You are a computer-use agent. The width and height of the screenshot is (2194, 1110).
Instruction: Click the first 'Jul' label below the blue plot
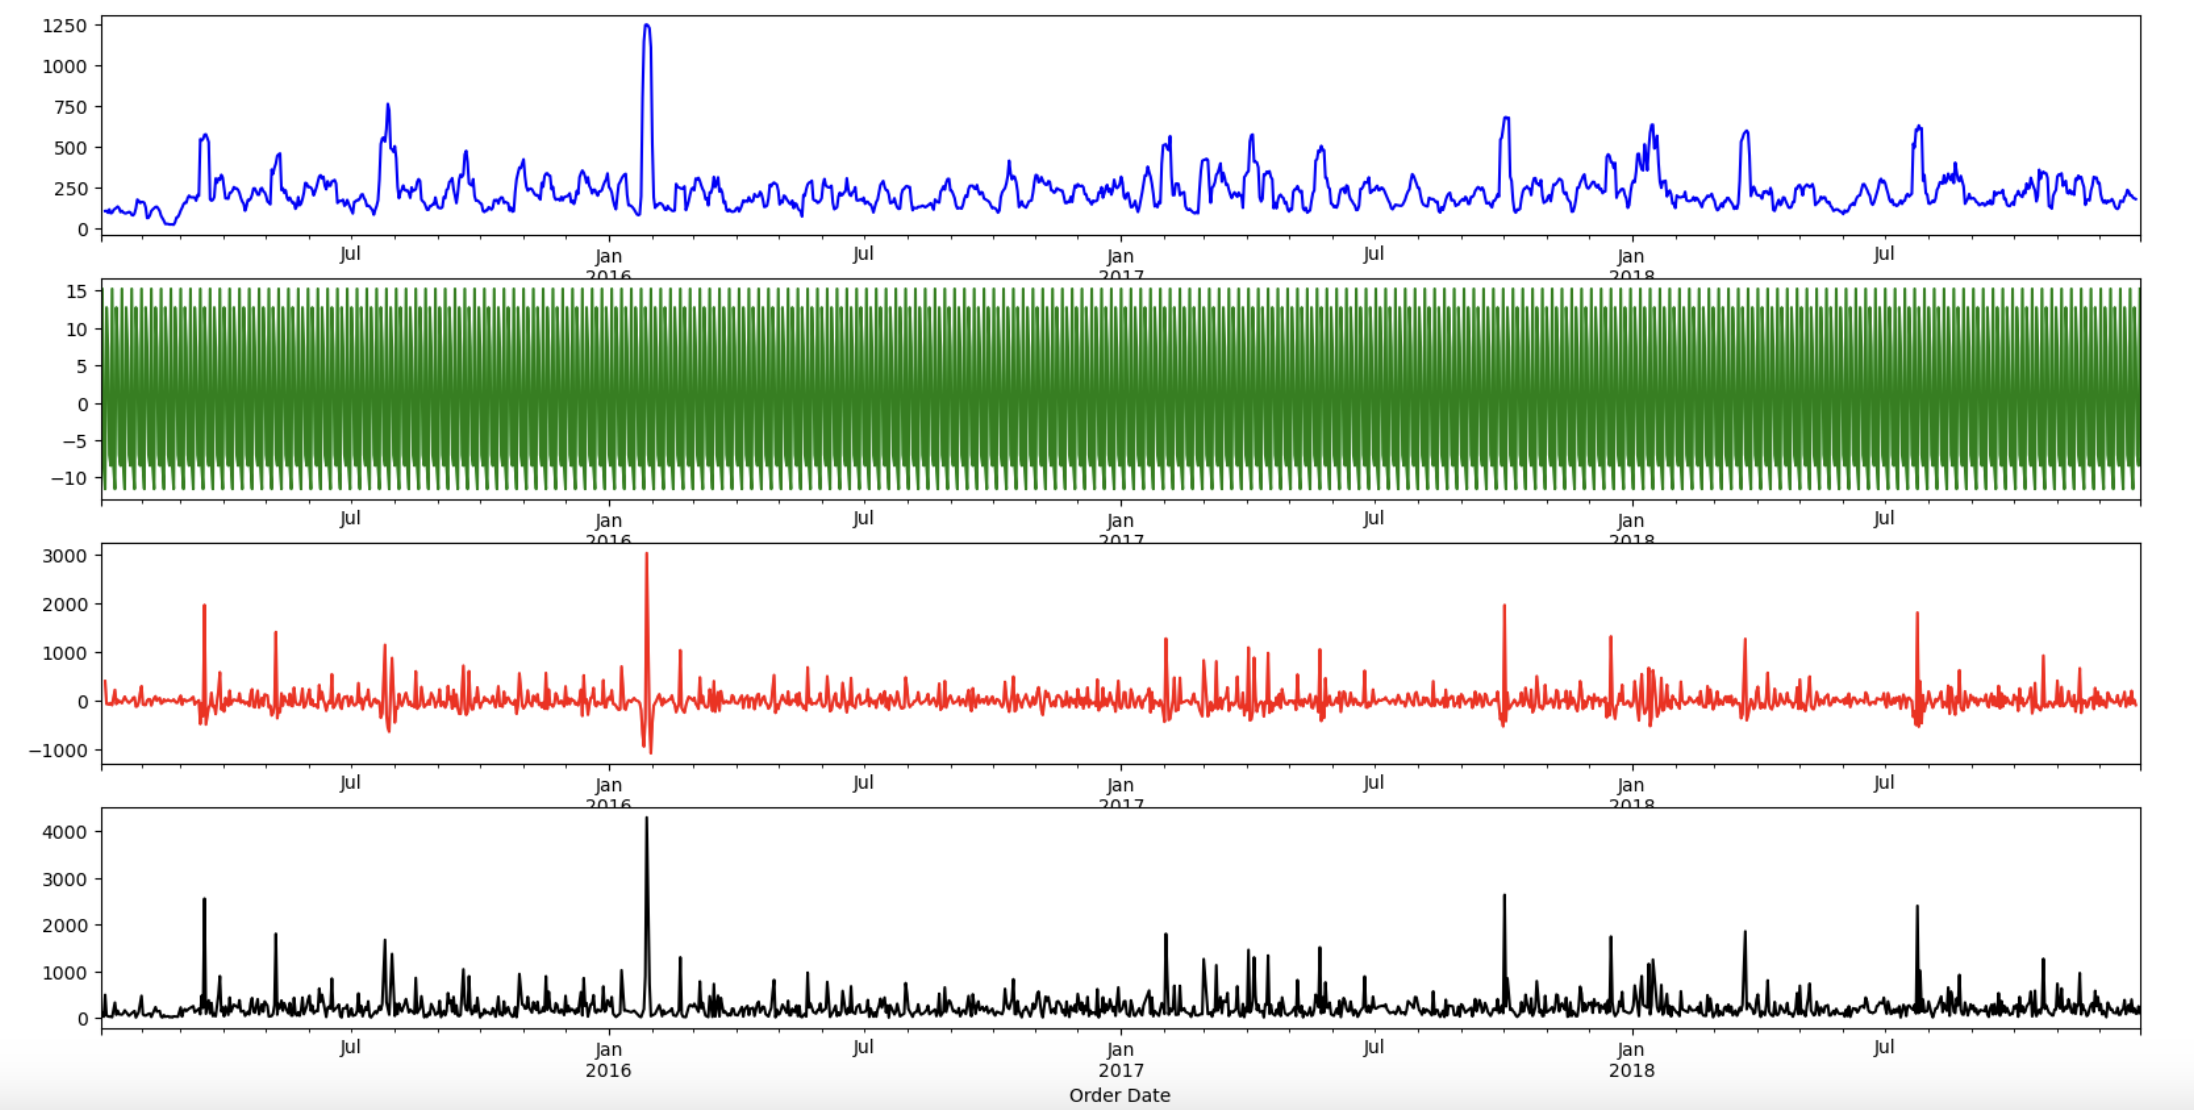[350, 254]
